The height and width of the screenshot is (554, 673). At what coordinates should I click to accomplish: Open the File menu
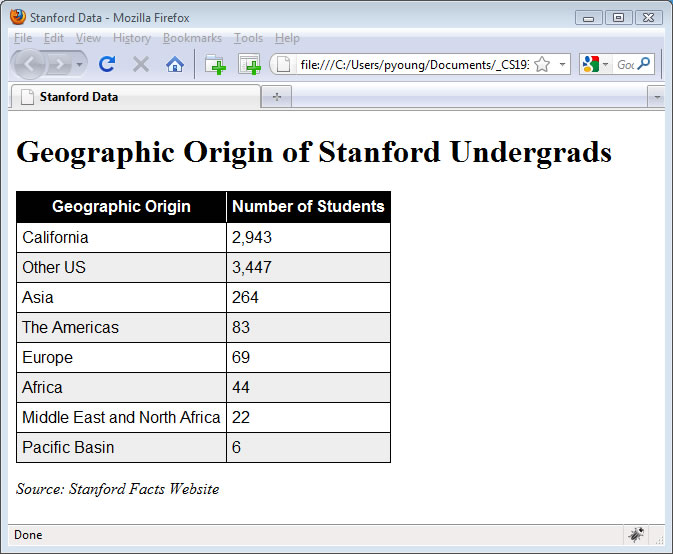pyautogui.click(x=23, y=38)
